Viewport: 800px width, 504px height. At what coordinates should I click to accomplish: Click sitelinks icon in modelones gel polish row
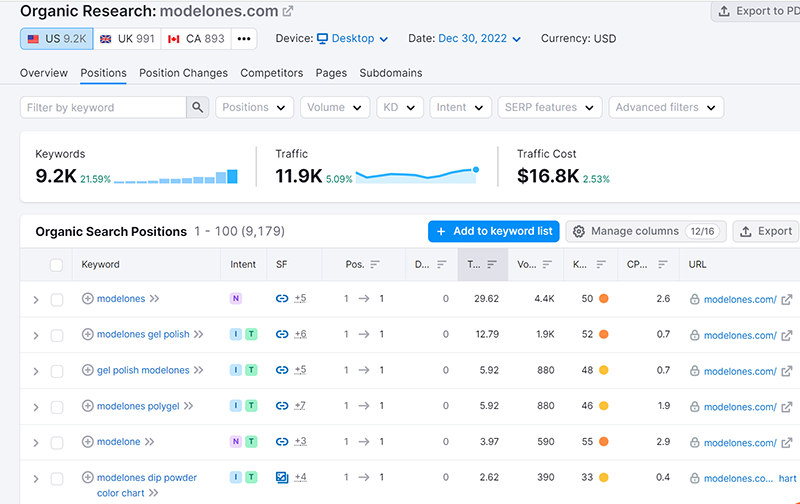tap(282, 334)
